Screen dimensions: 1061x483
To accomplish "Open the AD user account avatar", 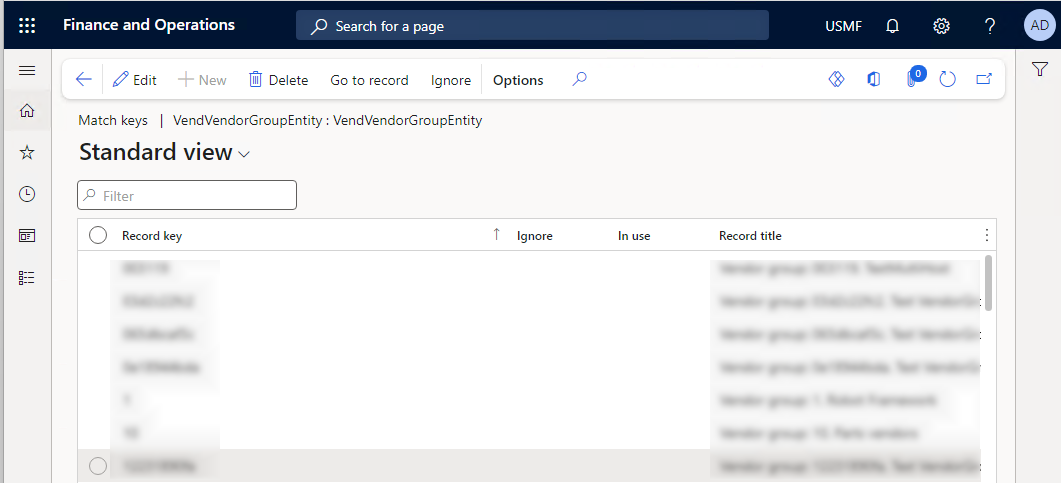I will pyautogui.click(x=1039, y=26).
